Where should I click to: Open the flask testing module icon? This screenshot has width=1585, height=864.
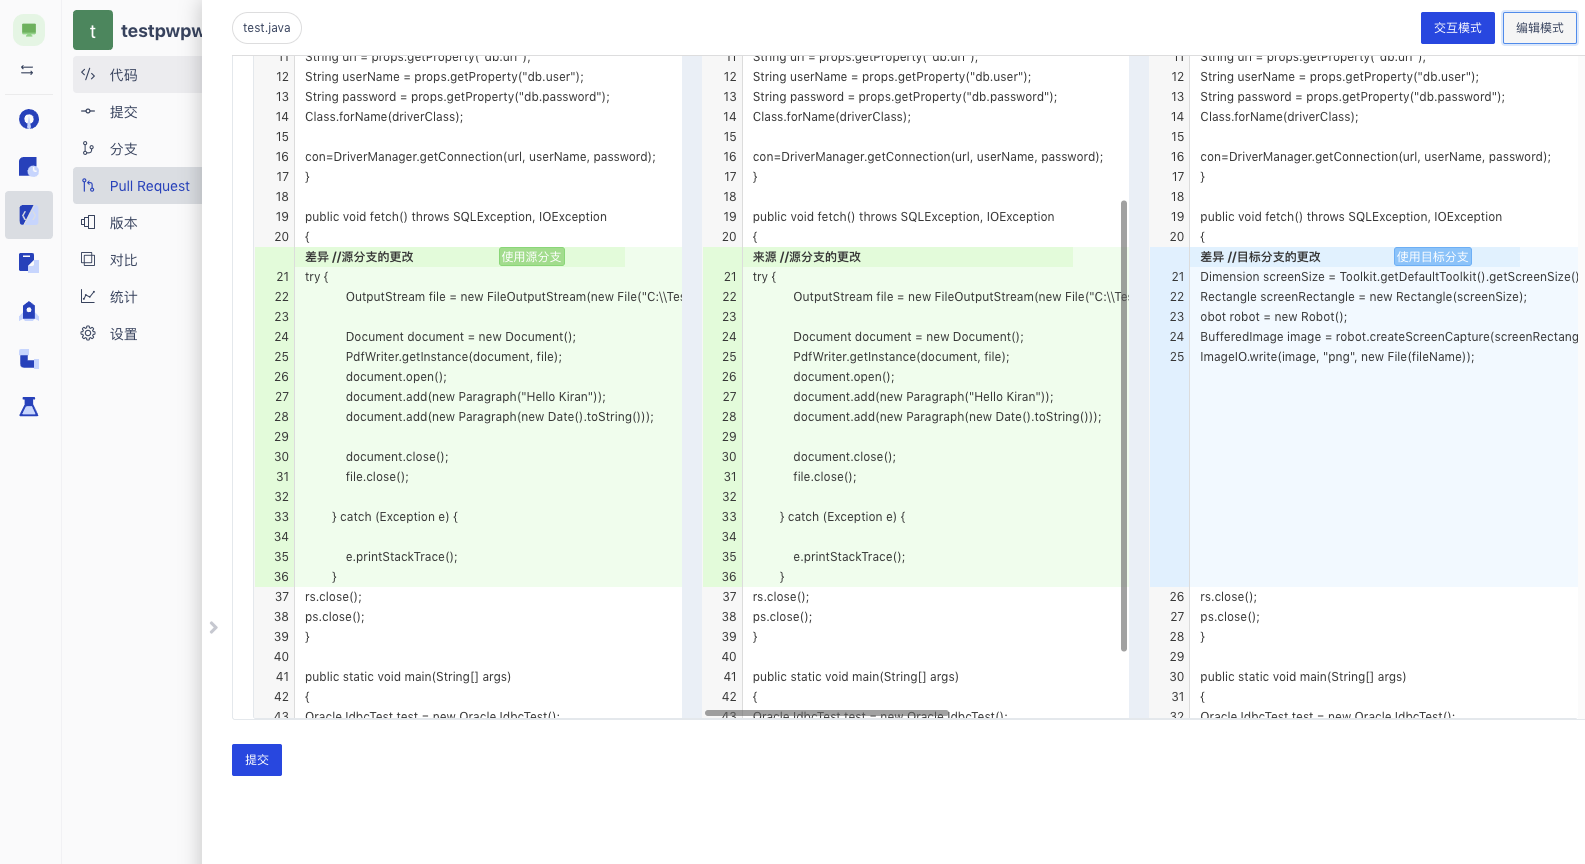tap(29, 406)
